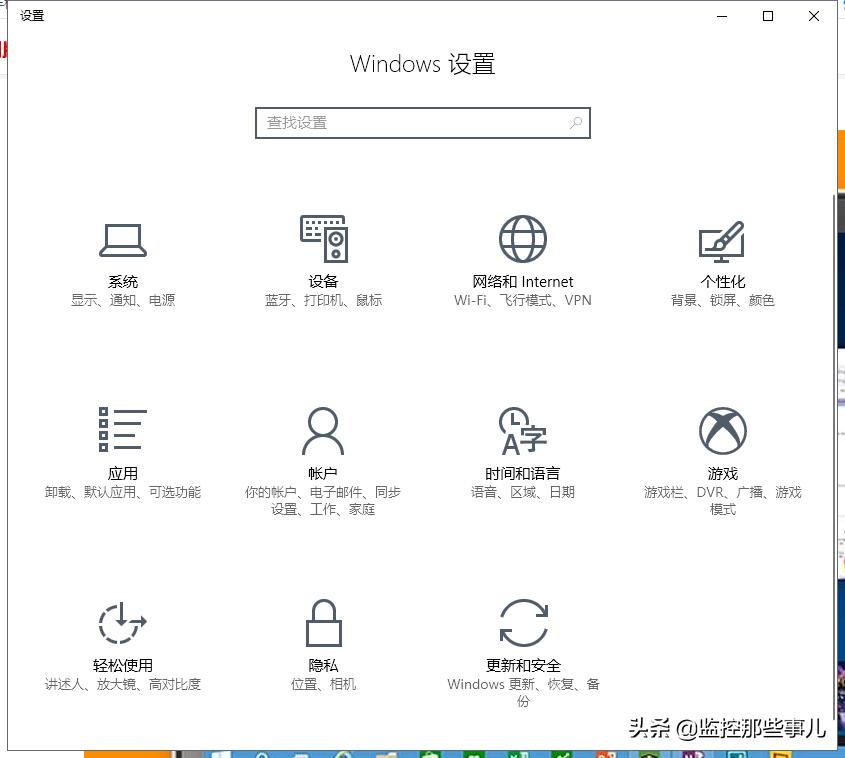Image resolution: width=845 pixels, height=758 pixels.
Task: Click the Wi-Fi、飞行模式、VPN subtitle text
Action: (521, 299)
